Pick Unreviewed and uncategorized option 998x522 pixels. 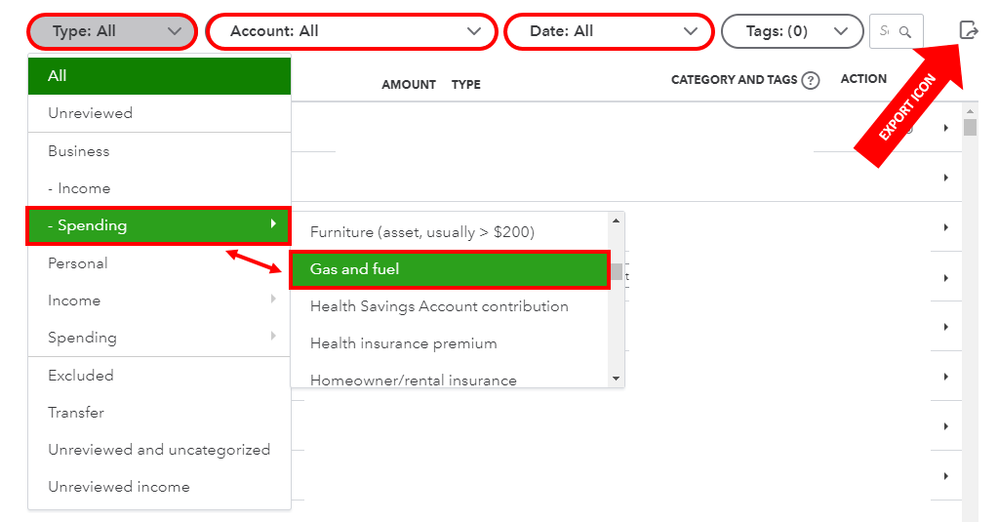click(159, 449)
